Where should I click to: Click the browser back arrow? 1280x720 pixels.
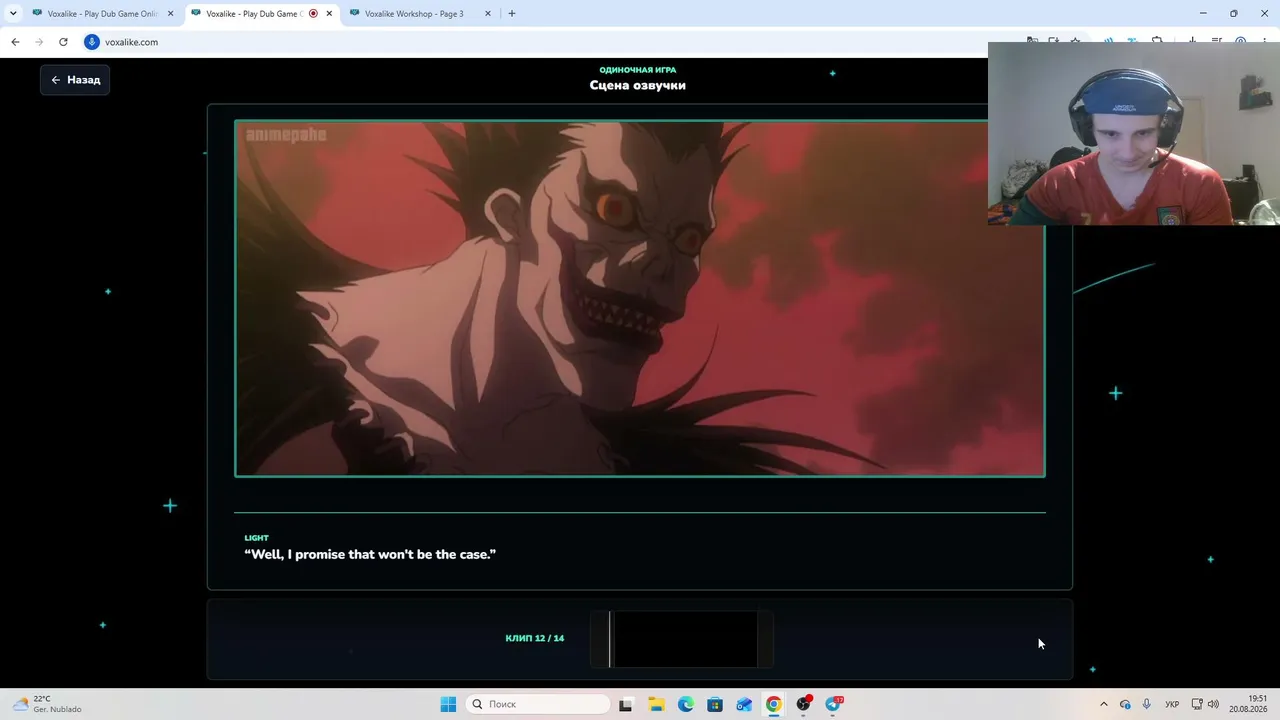15,42
